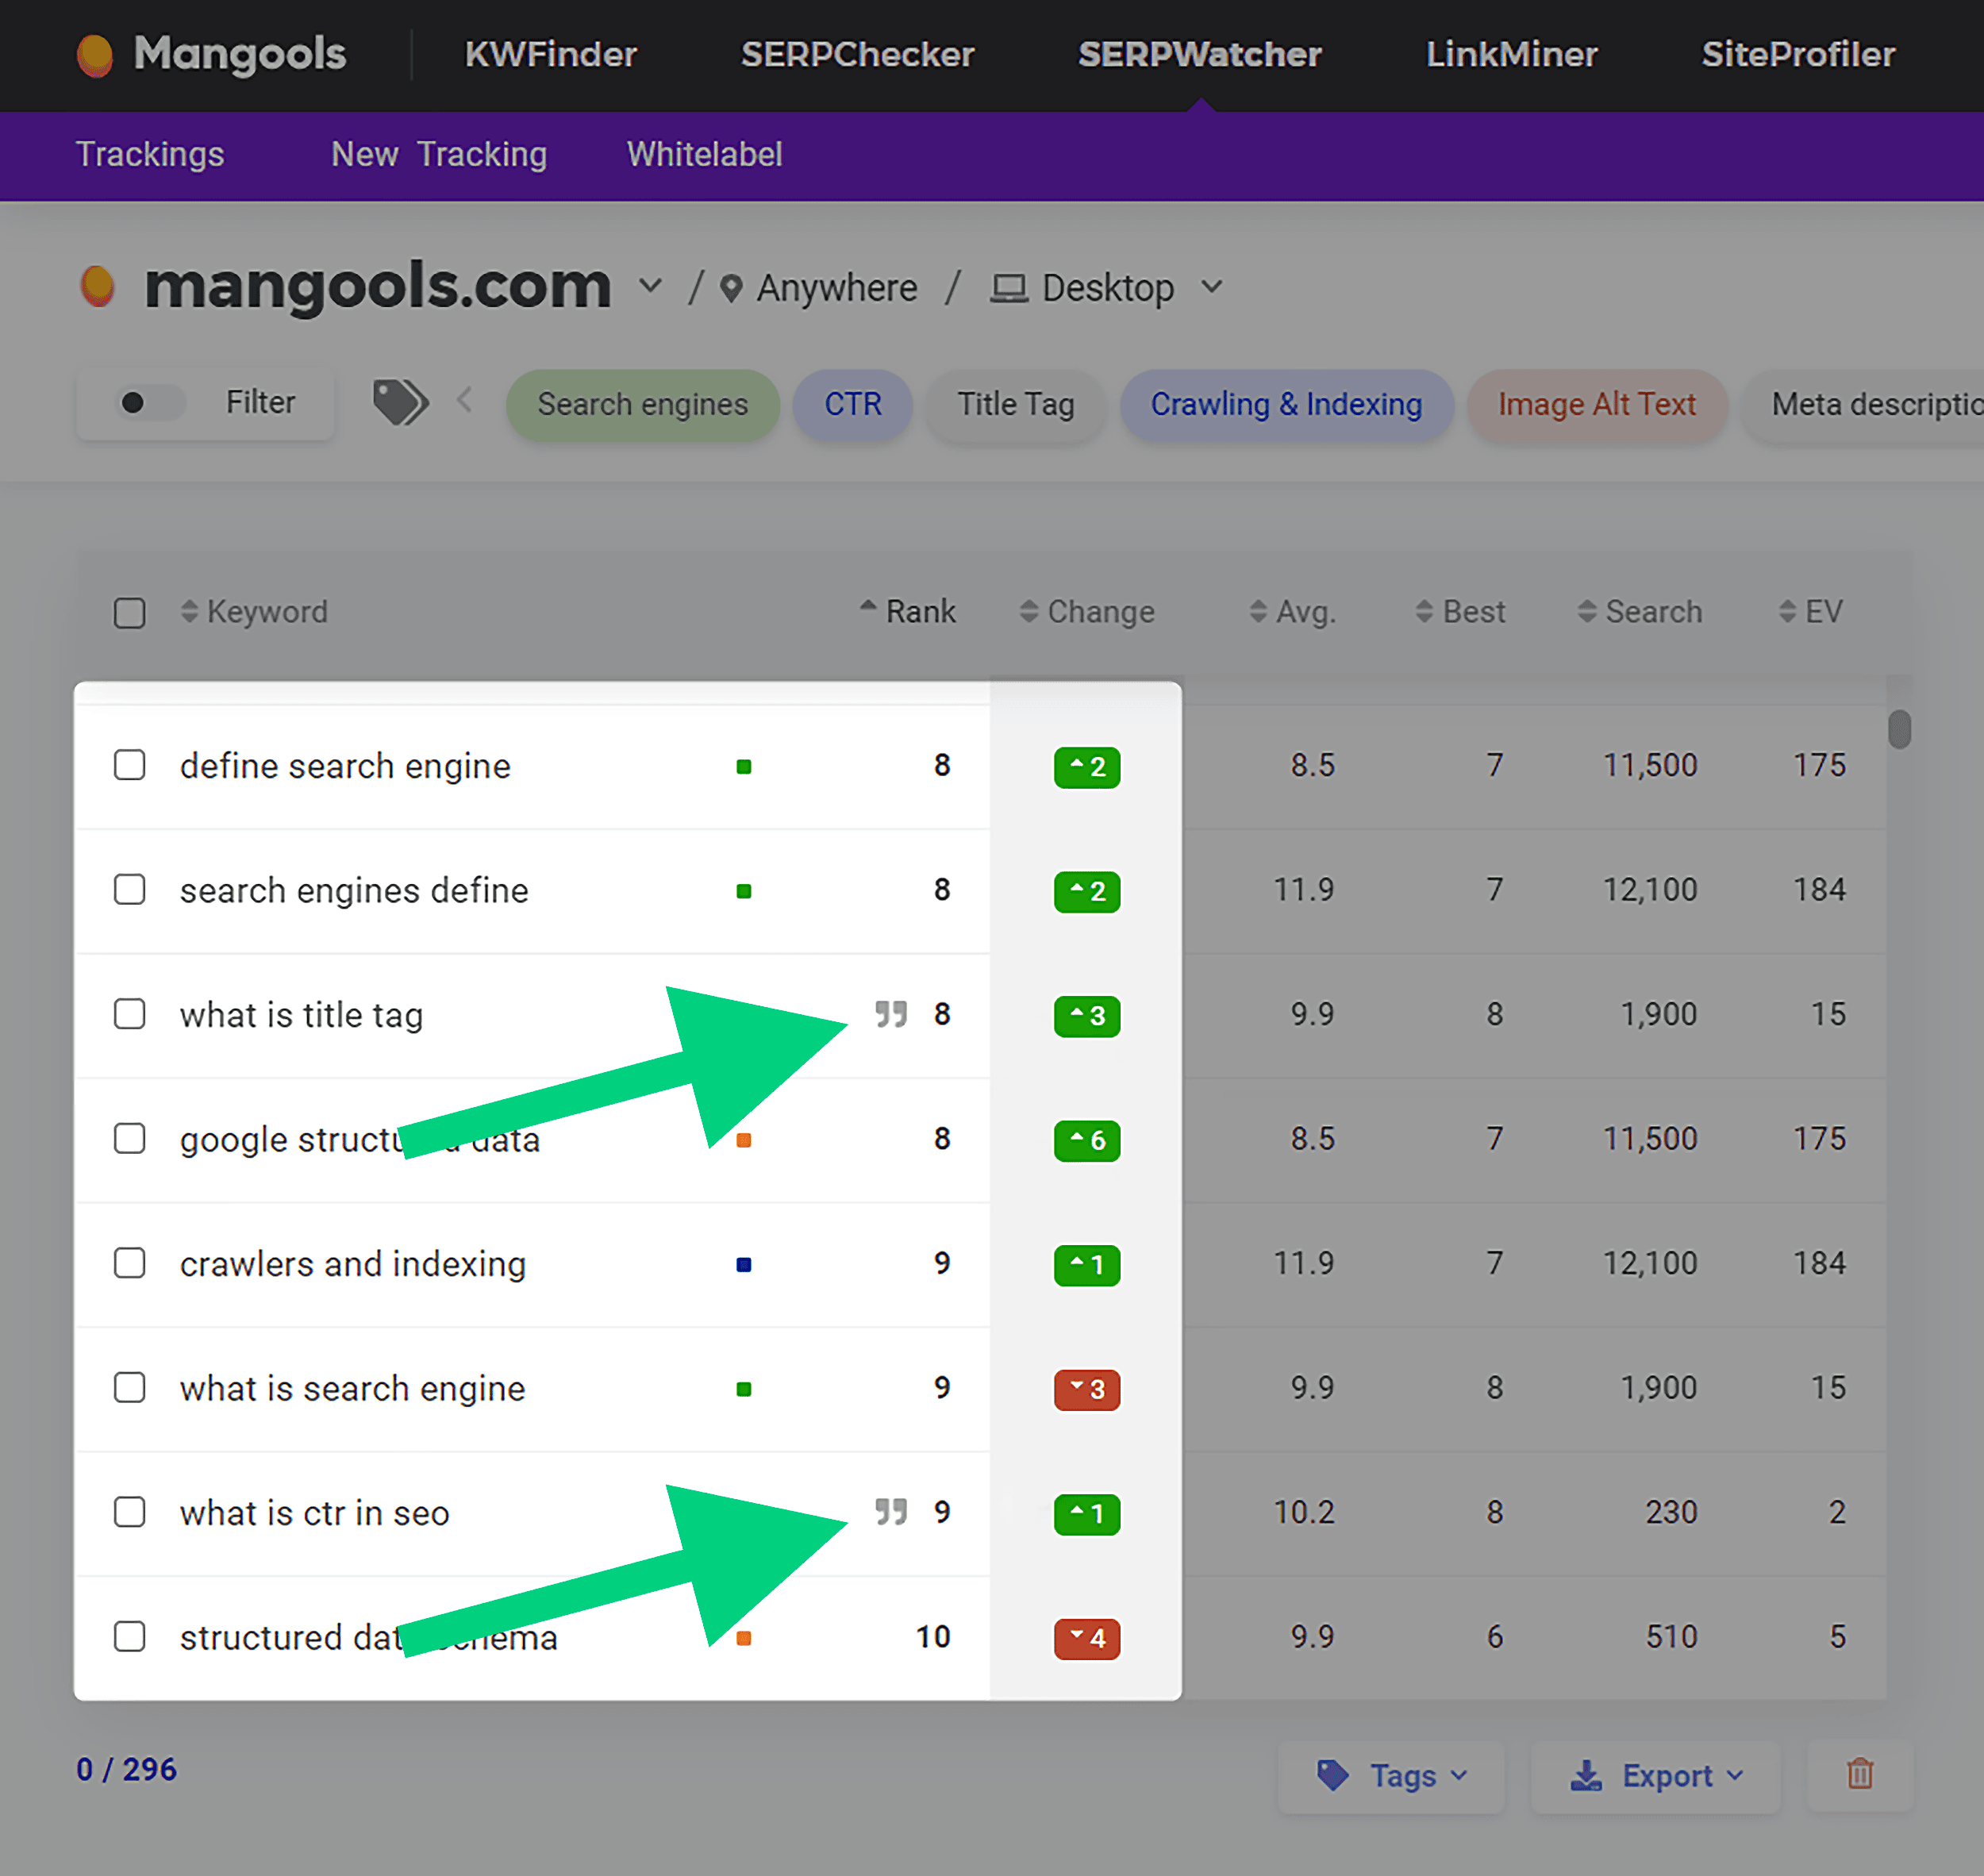Image resolution: width=1984 pixels, height=1876 pixels.
Task: Select the 'Crawling & Indexing' tag pill
Action: pyautogui.click(x=1287, y=404)
